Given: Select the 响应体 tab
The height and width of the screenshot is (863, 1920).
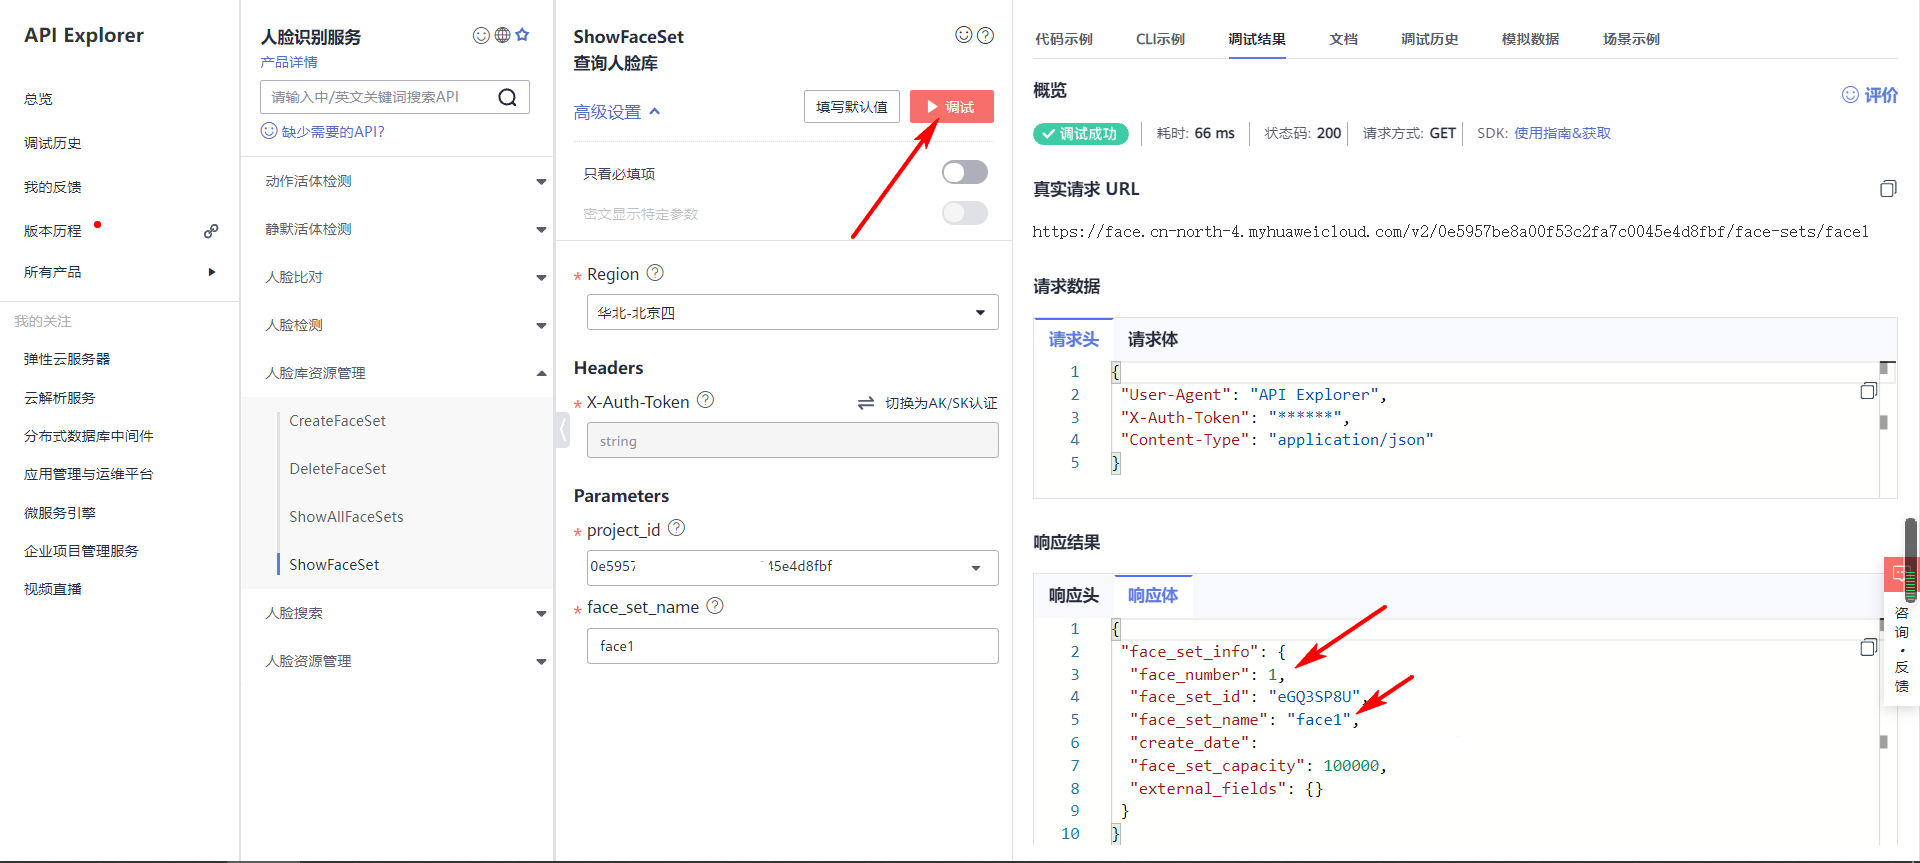Looking at the screenshot, I should click(1153, 595).
